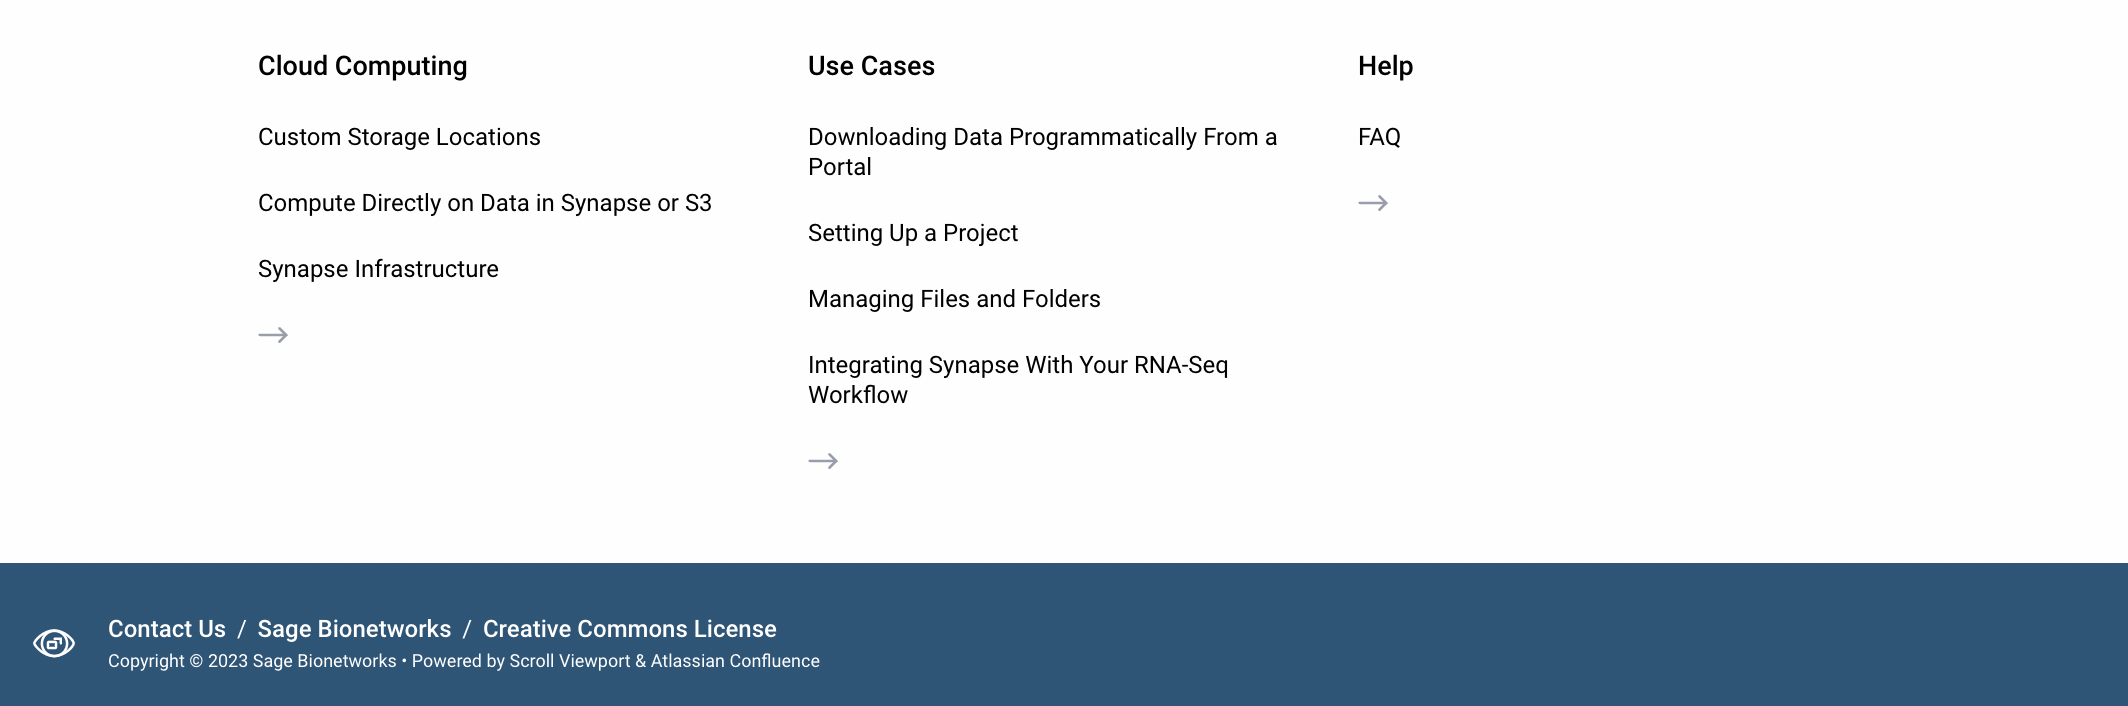Select the Use Cases section heading
2128x706 pixels.
click(x=871, y=66)
